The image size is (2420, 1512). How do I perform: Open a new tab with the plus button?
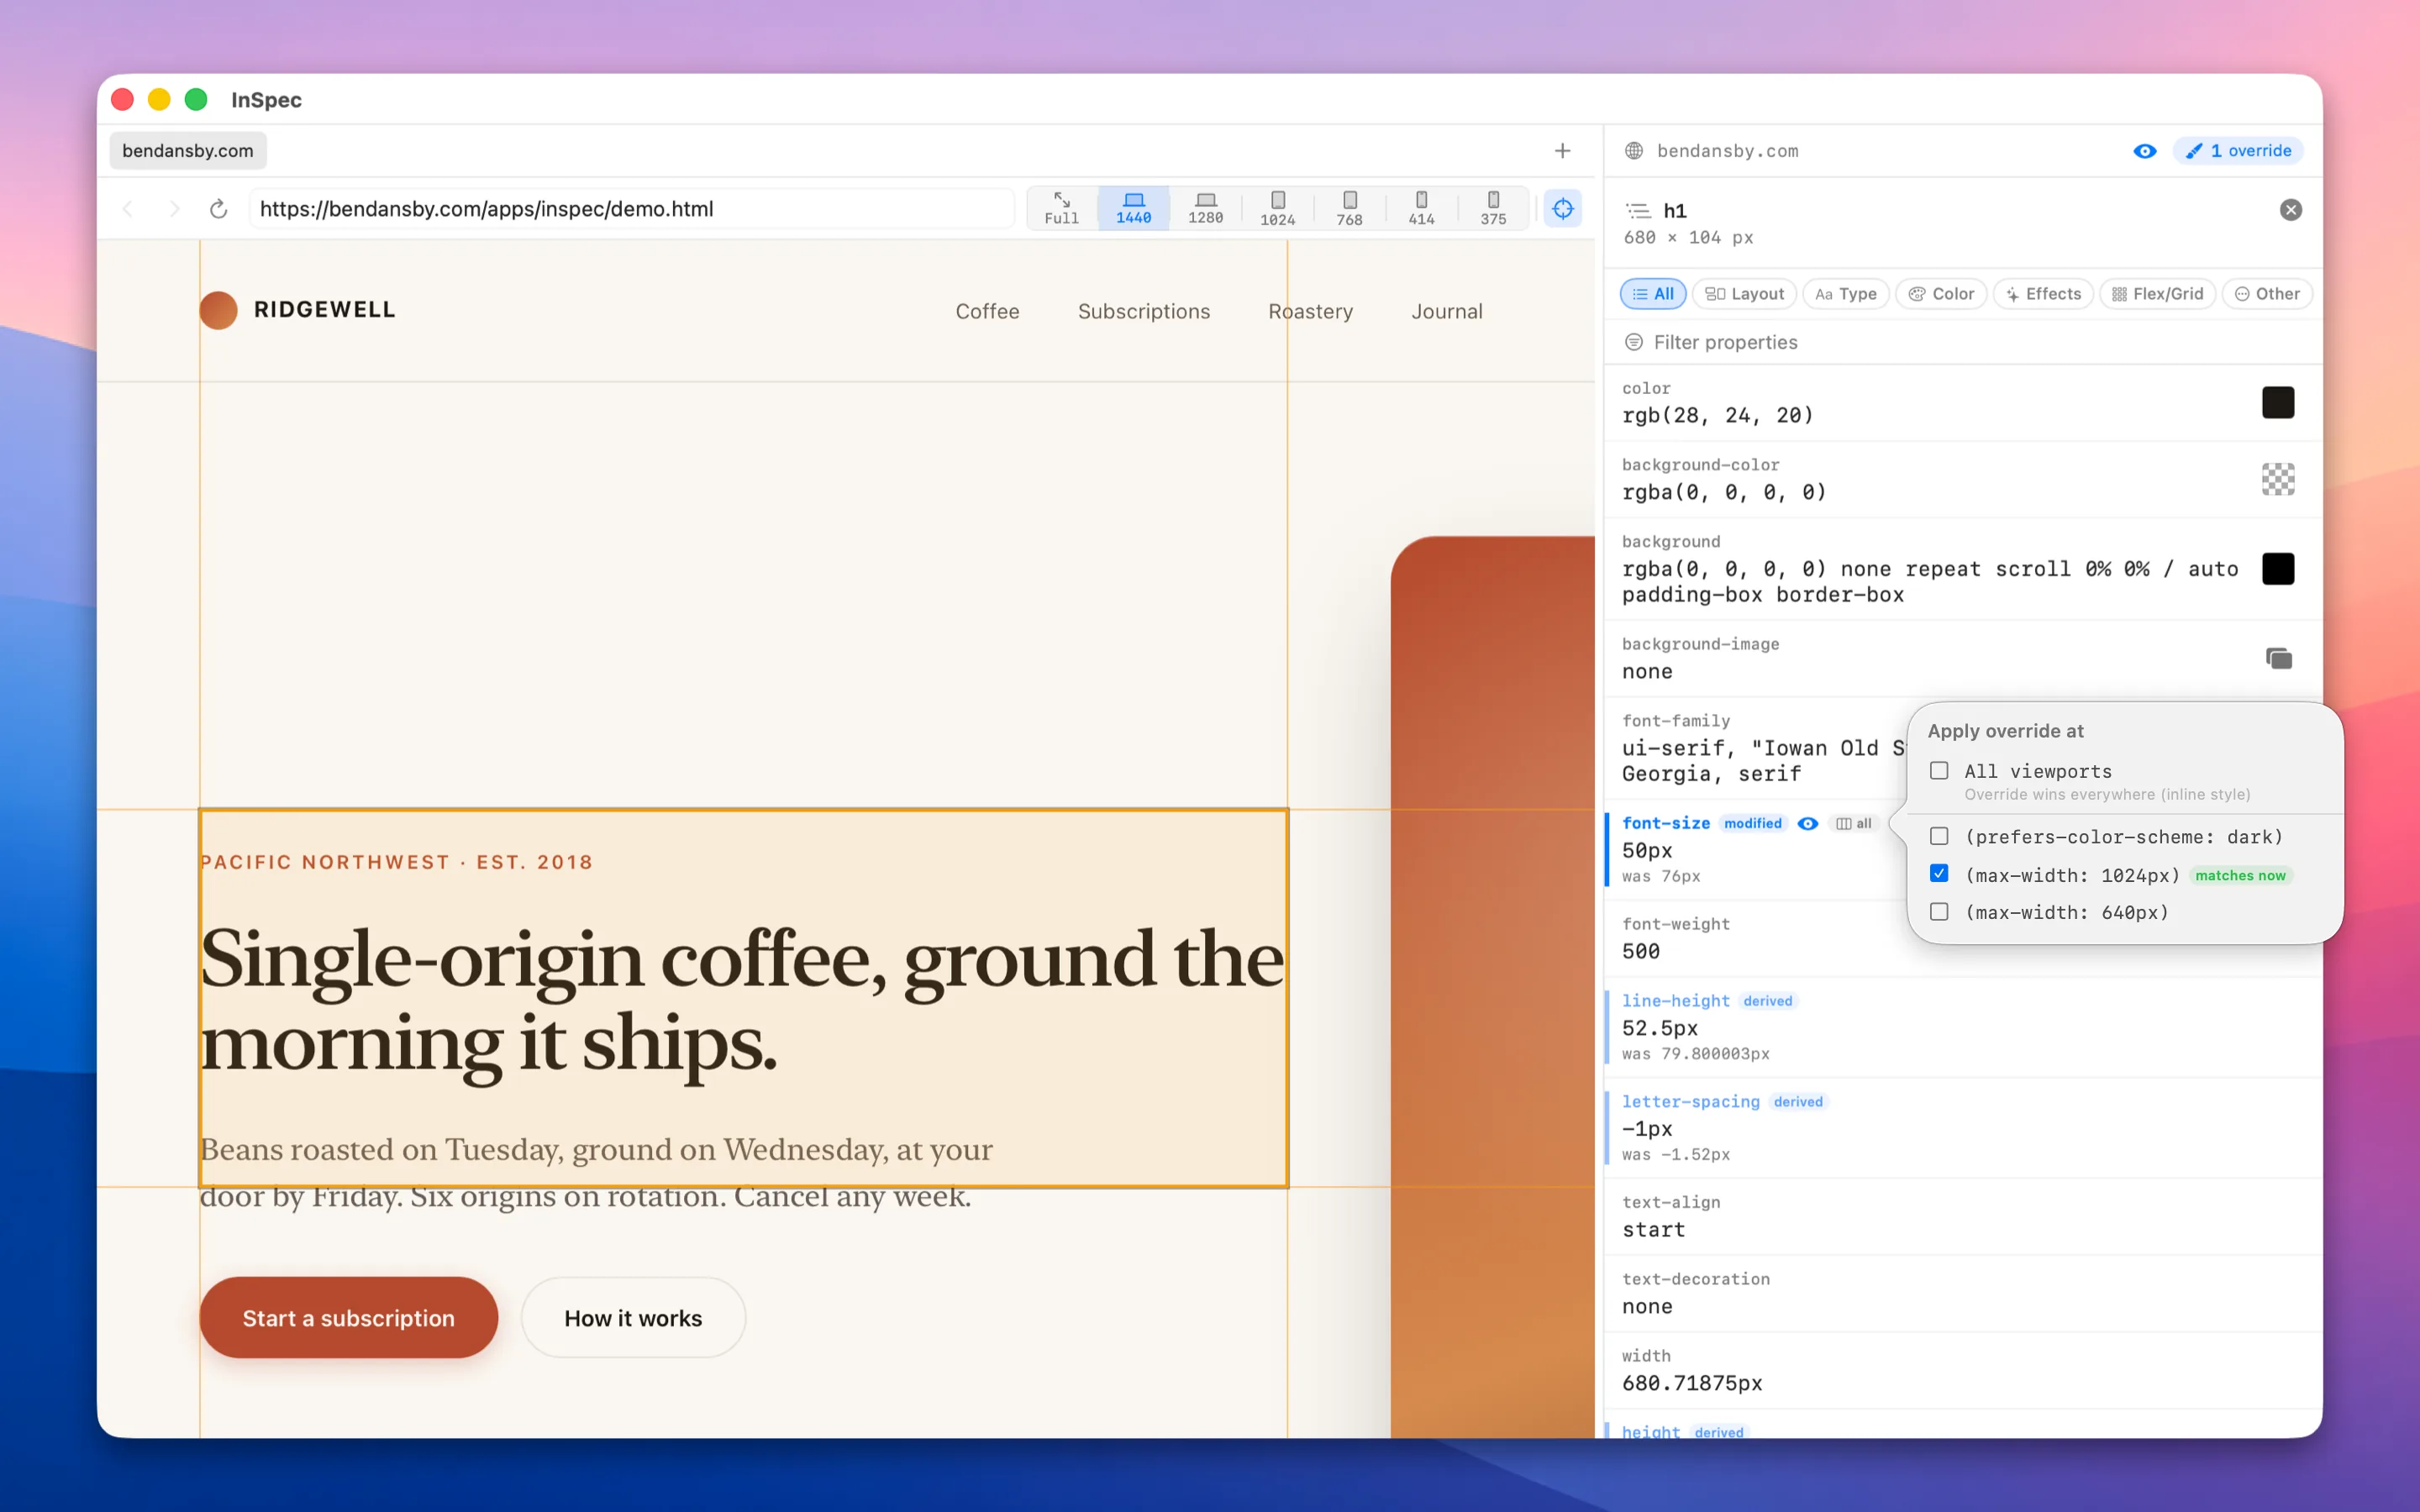tap(1562, 151)
